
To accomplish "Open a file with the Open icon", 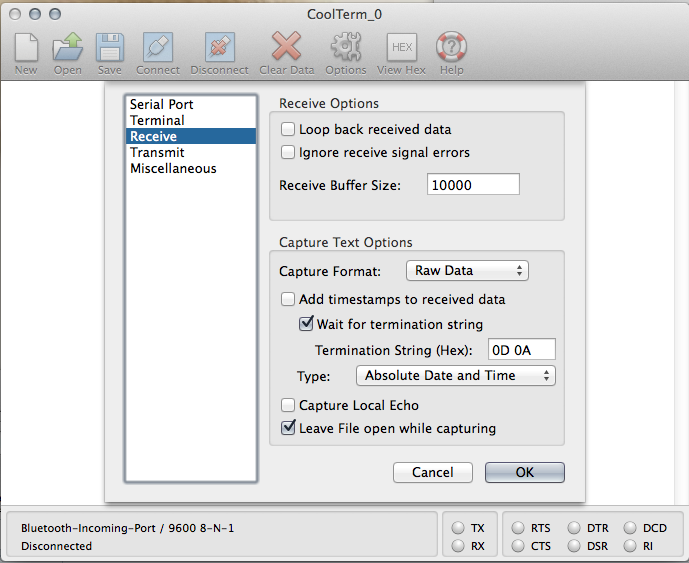I will [68, 47].
